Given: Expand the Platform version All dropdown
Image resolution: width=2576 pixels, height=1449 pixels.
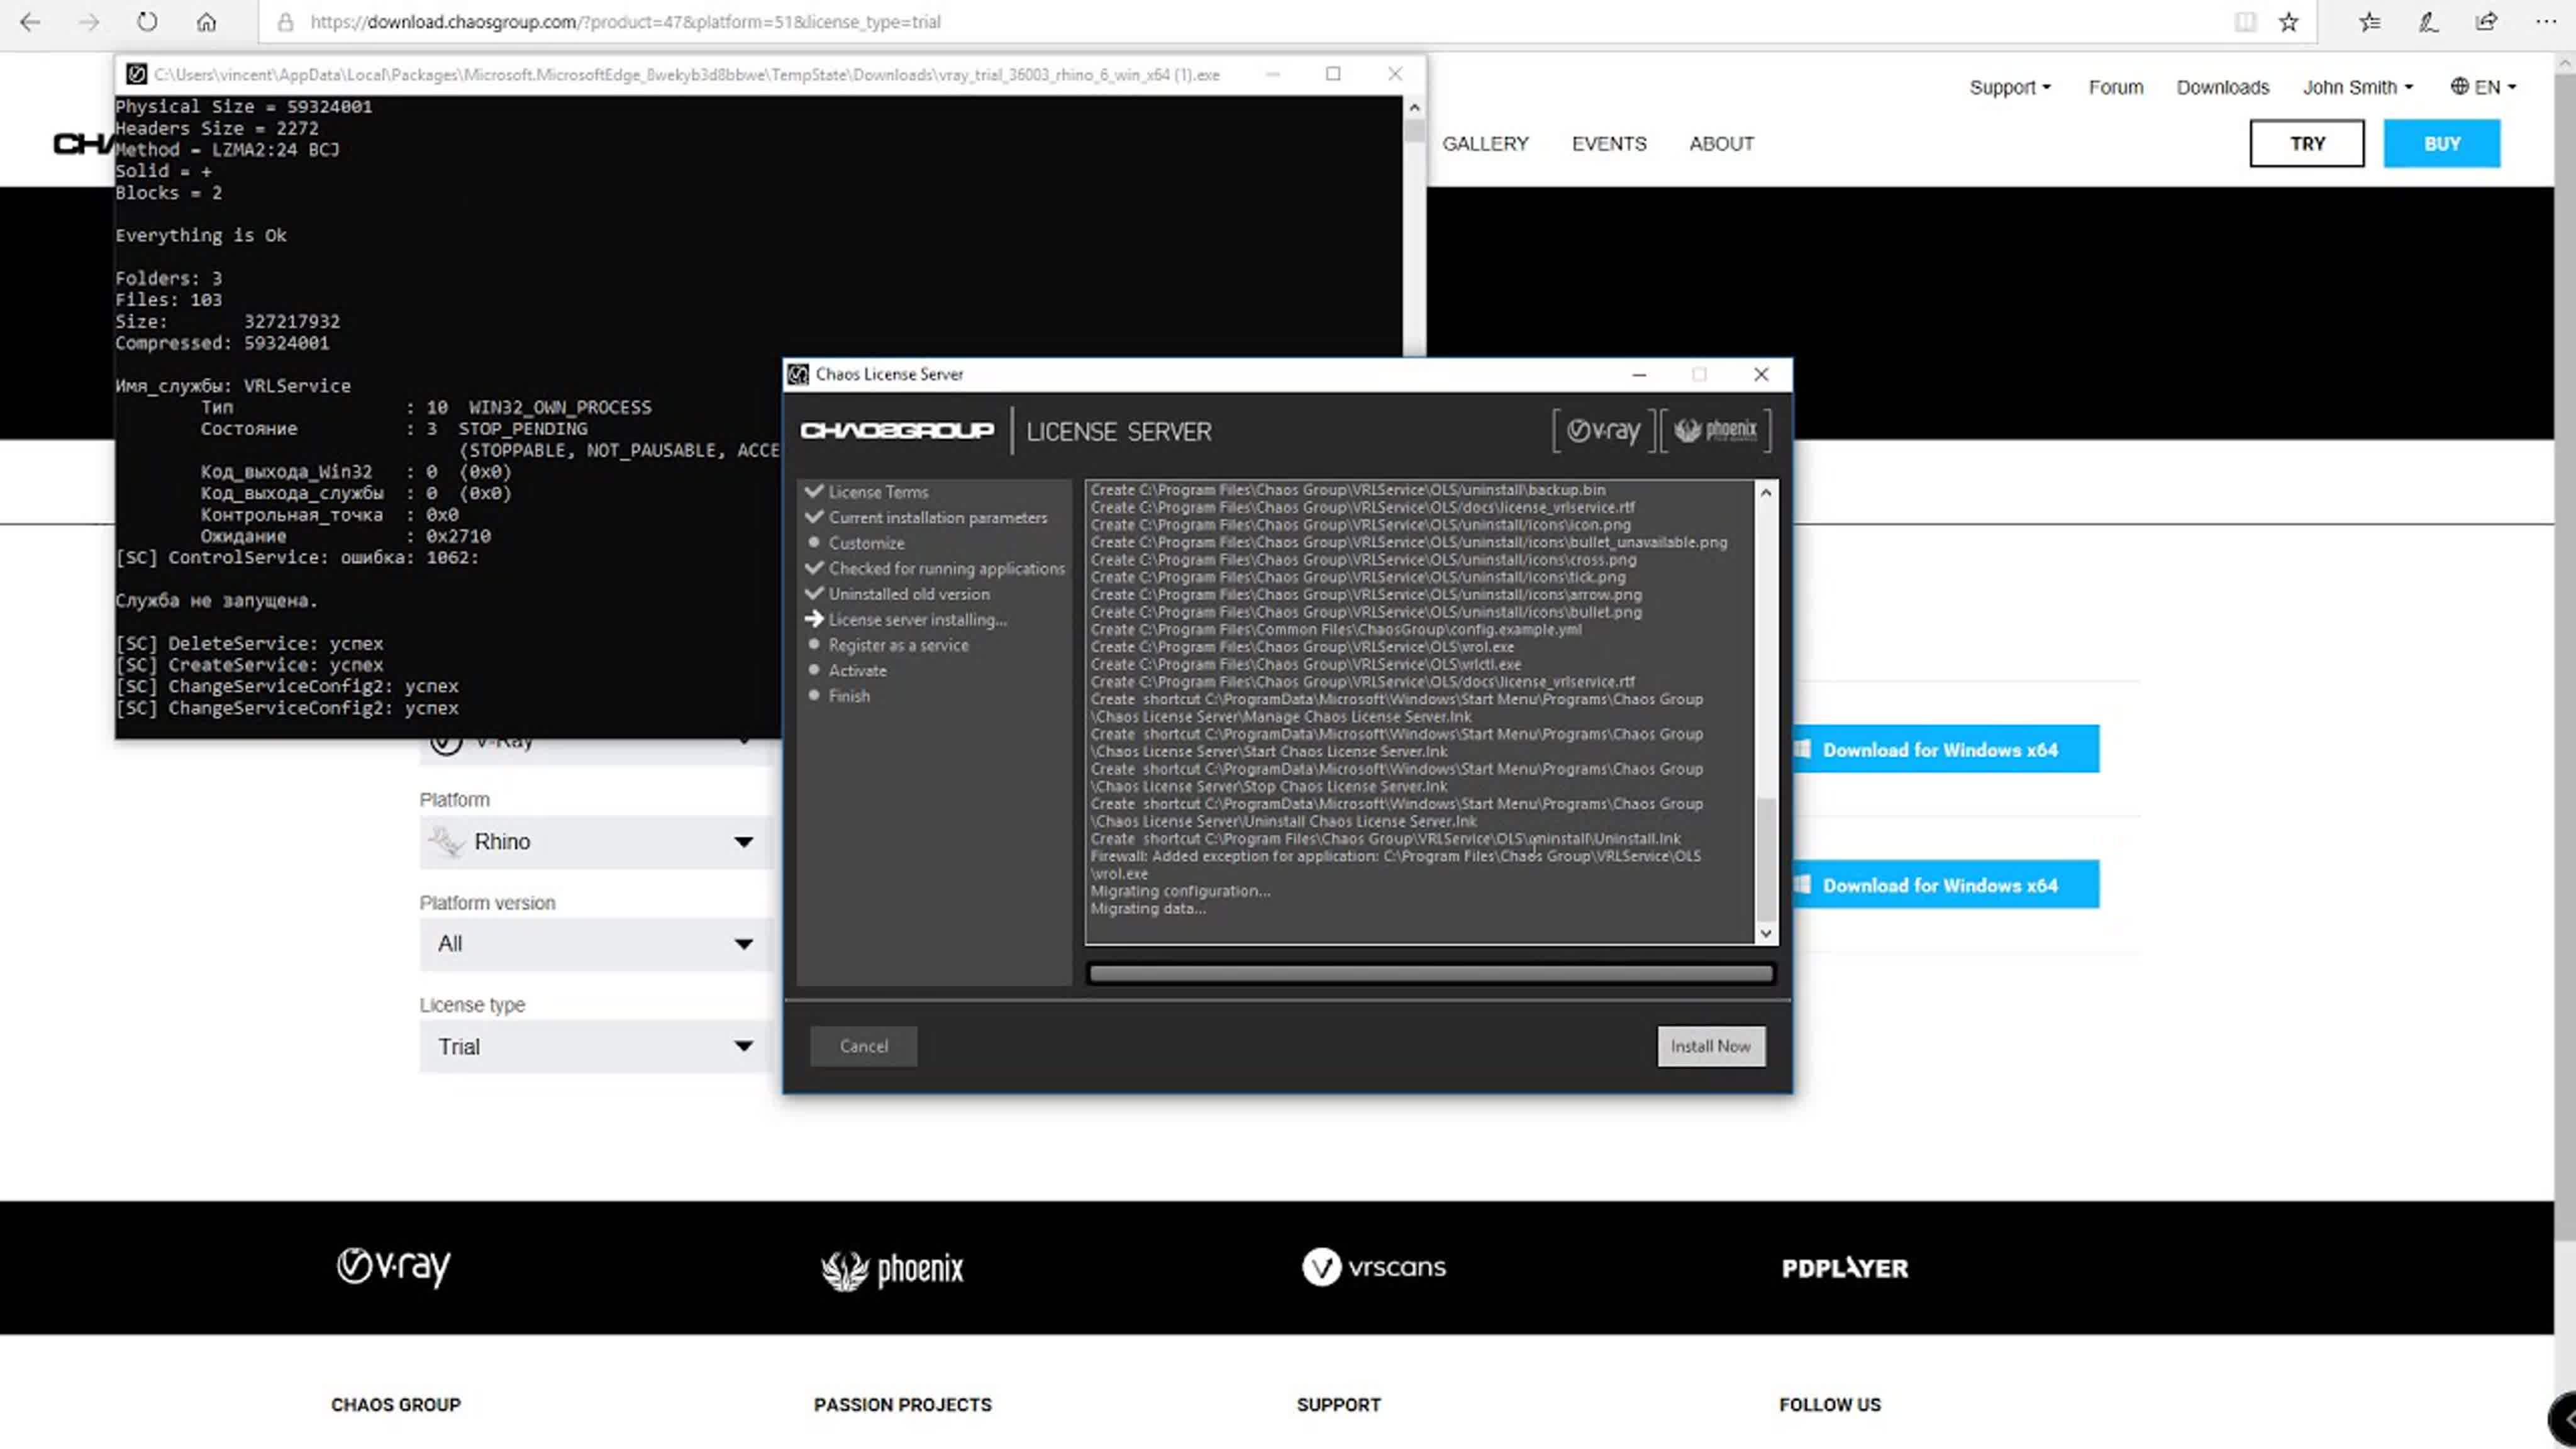Looking at the screenshot, I should 596,944.
